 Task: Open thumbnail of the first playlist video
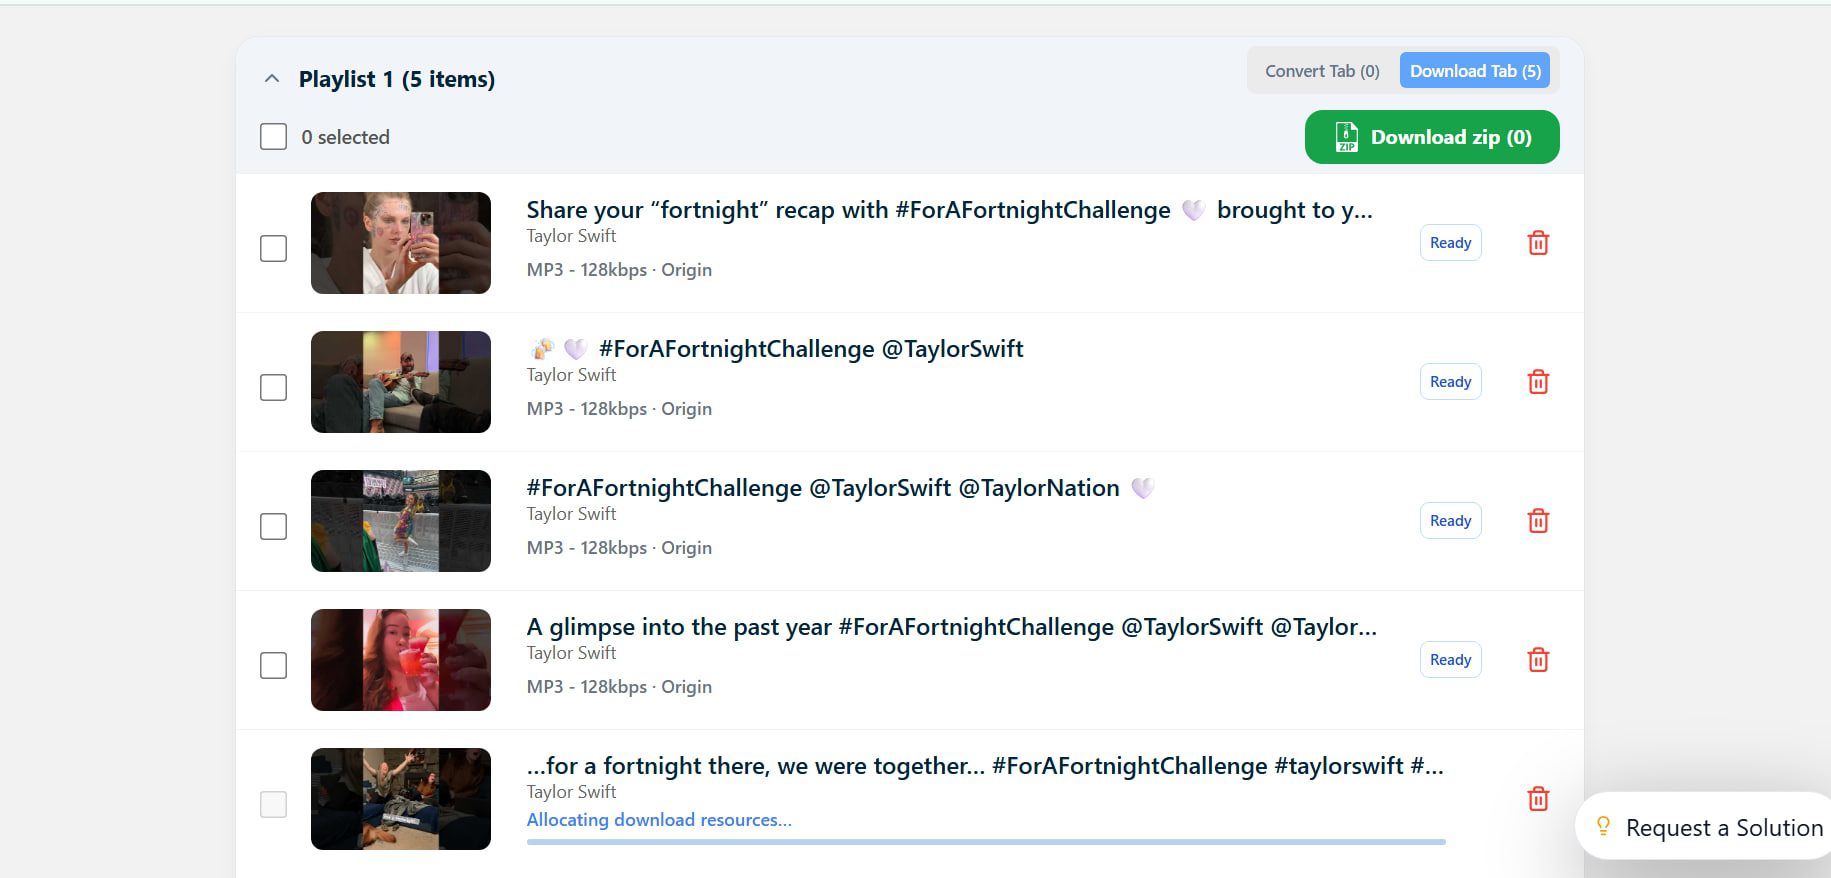coord(401,243)
